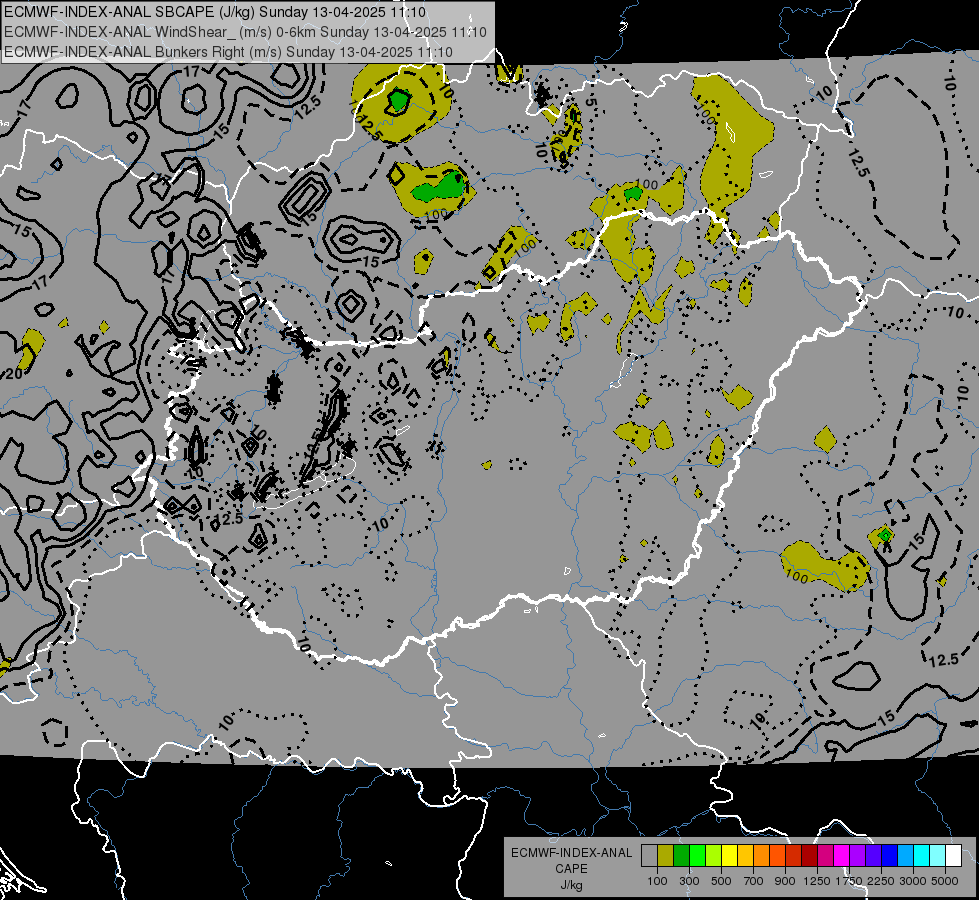Viewport: 979px width, 900px height.
Task: Click the CAPE label in the legend
Action: click(x=571, y=868)
